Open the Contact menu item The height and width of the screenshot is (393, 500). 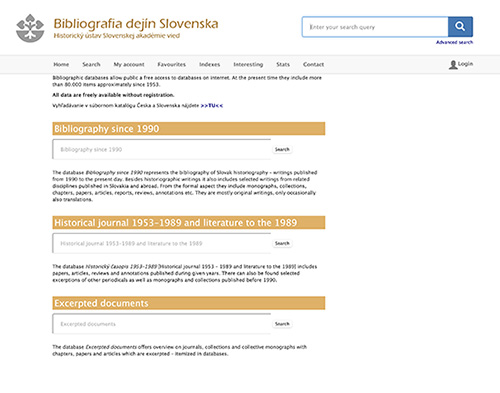point(313,64)
